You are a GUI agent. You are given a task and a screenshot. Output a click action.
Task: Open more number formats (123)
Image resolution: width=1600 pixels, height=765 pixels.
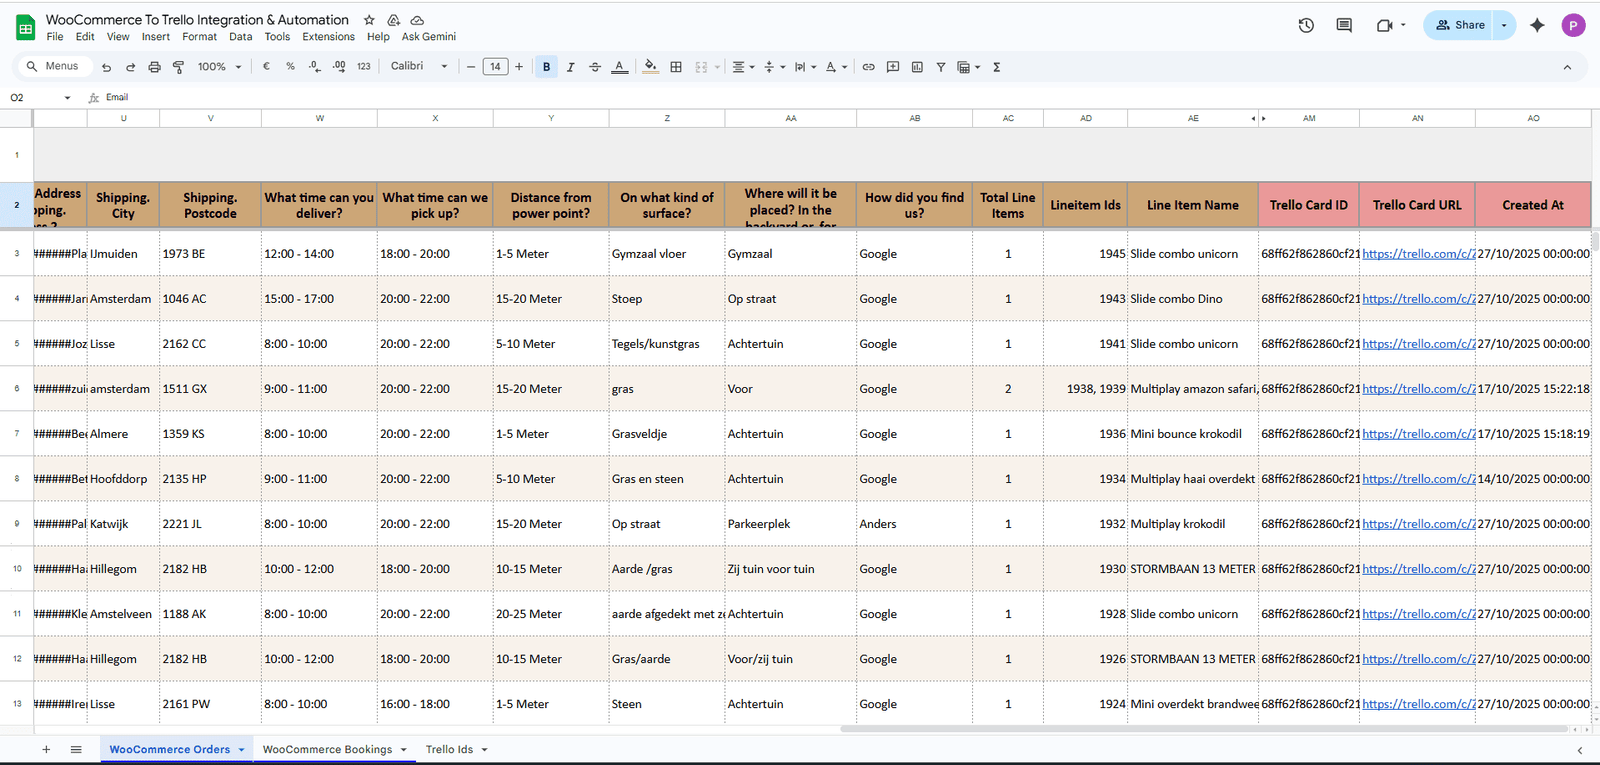coord(363,67)
